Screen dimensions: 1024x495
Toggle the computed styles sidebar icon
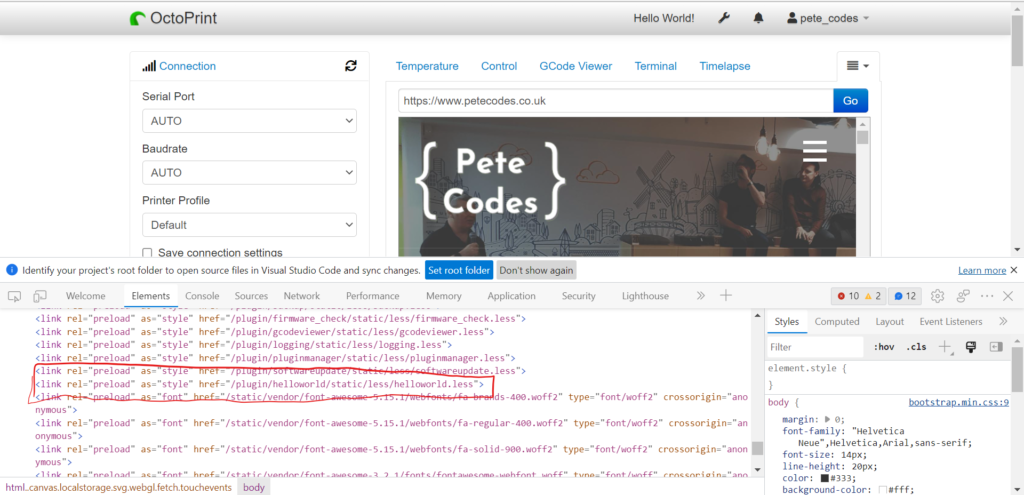pyautogui.click(x=995, y=347)
